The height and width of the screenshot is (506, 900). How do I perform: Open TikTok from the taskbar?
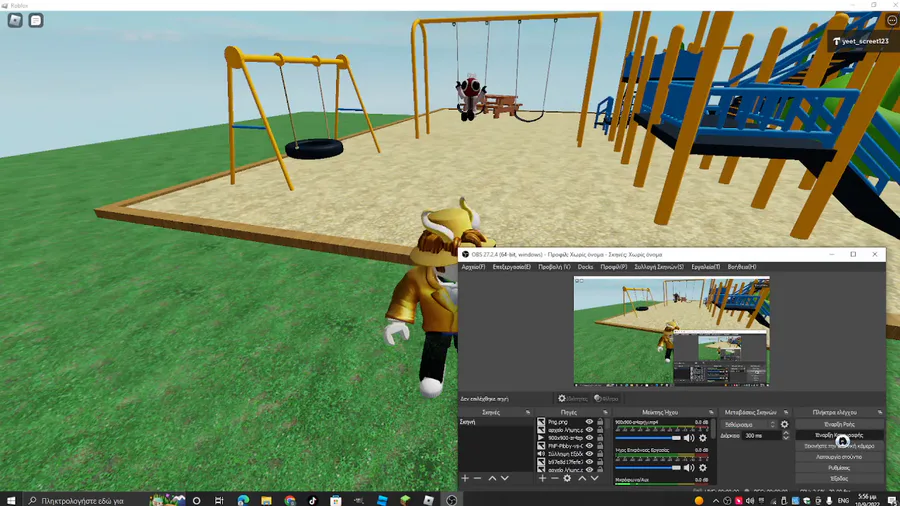pyautogui.click(x=312, y=500)
